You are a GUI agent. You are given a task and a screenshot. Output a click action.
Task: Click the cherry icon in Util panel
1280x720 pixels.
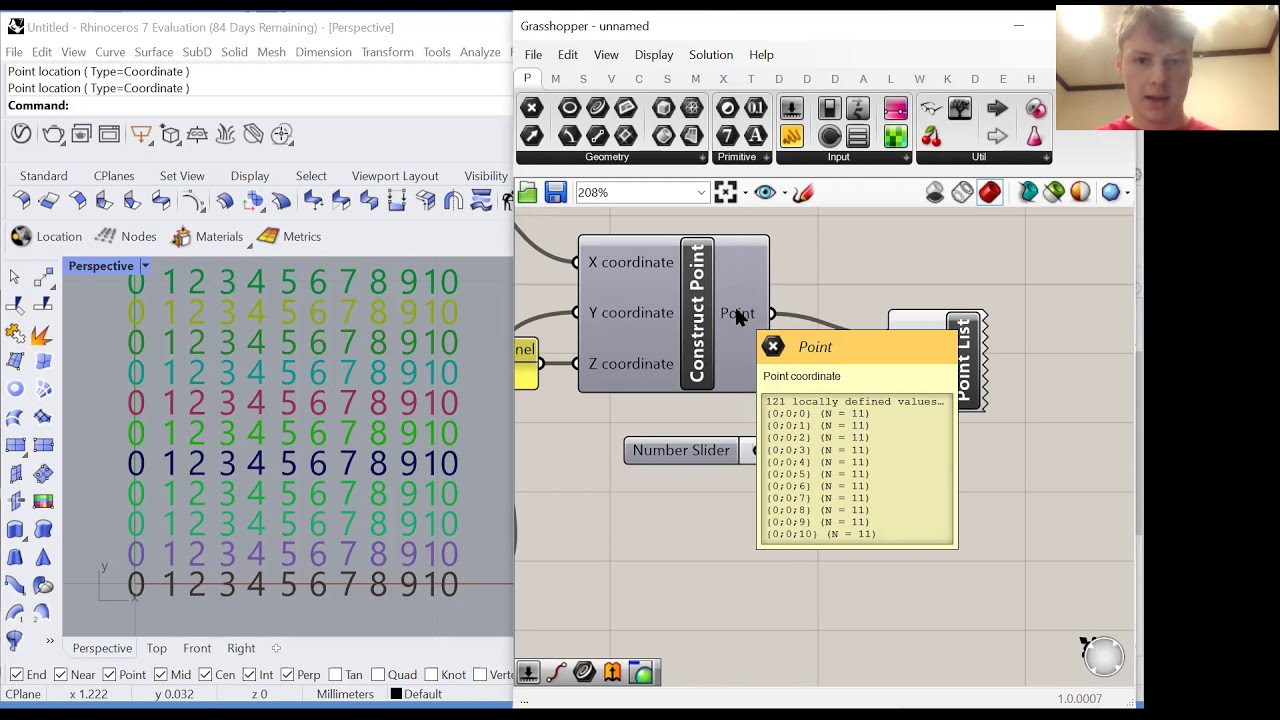coord(931,135)
